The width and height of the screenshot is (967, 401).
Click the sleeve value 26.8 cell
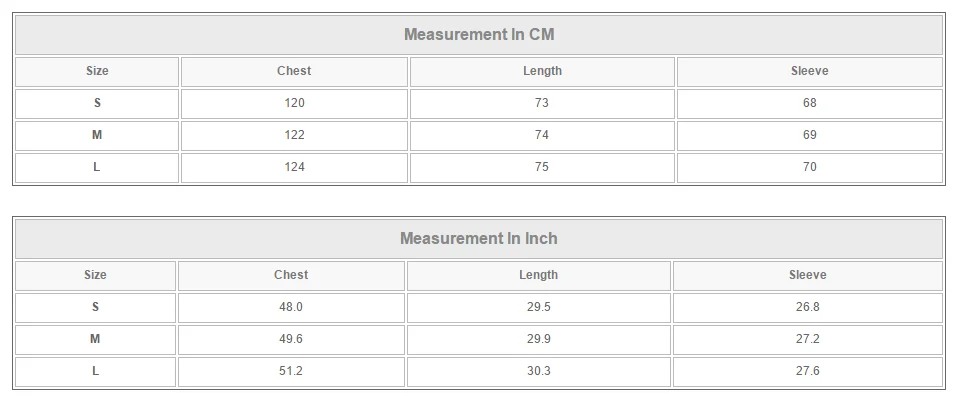click(x=808, y=308)
